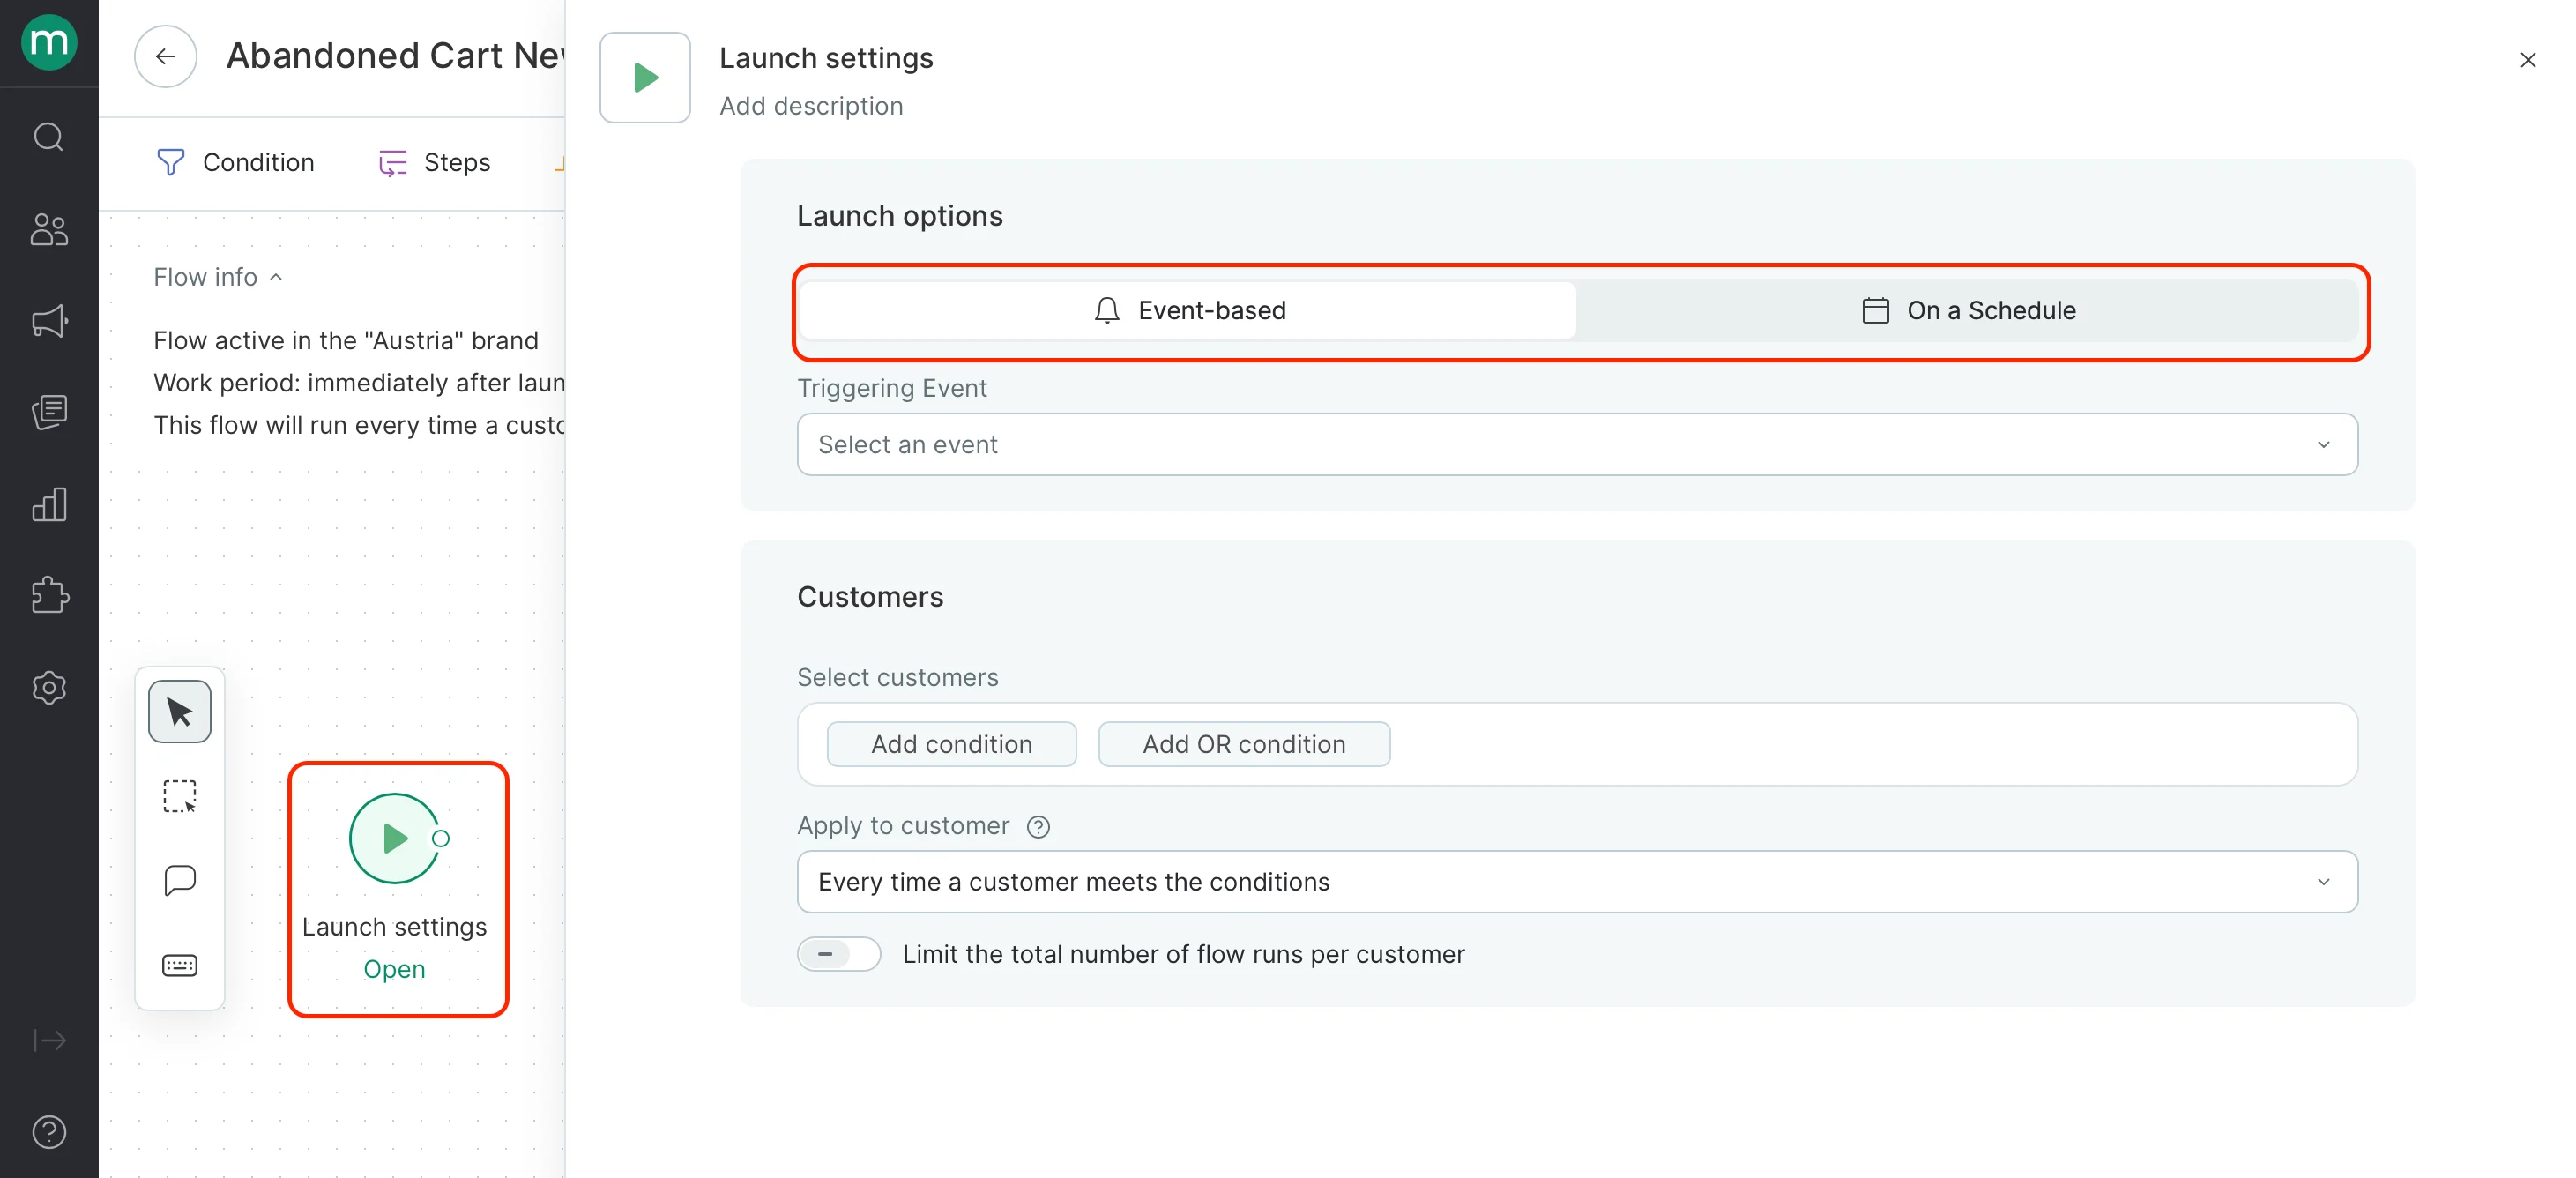Screen dimensions: 2576x1178
Task: Toggle limit on total flow runs per customer
Action: [838, 954]
